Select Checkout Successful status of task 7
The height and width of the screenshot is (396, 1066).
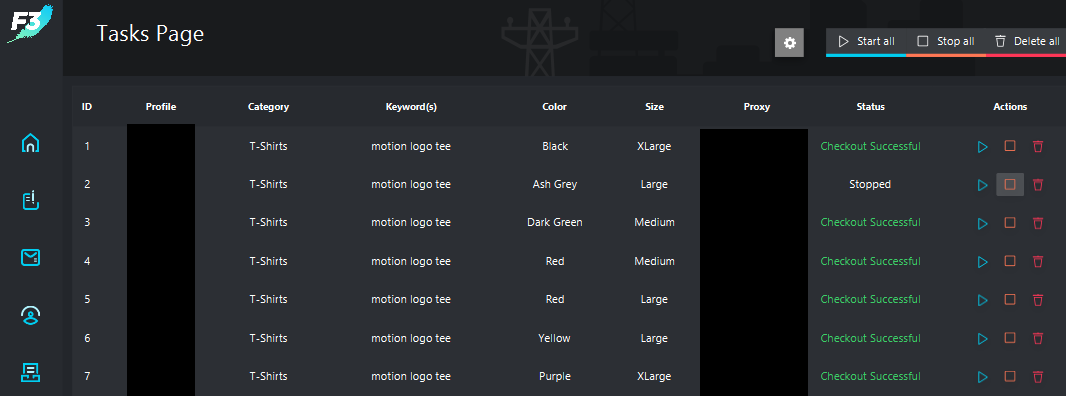[871, 376]
